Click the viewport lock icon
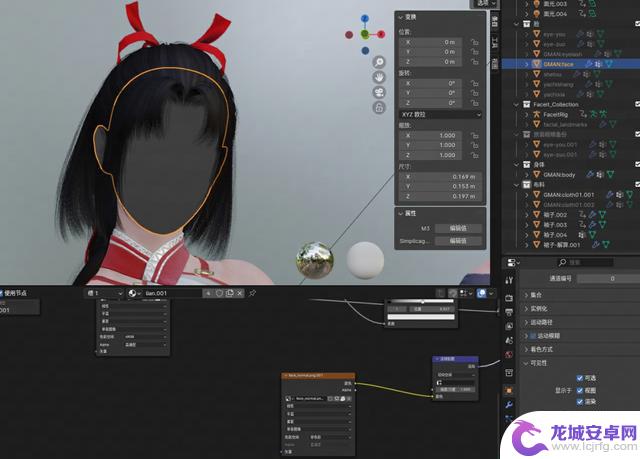Viewport: 640px width, 459px height. (x=379, y=108)
